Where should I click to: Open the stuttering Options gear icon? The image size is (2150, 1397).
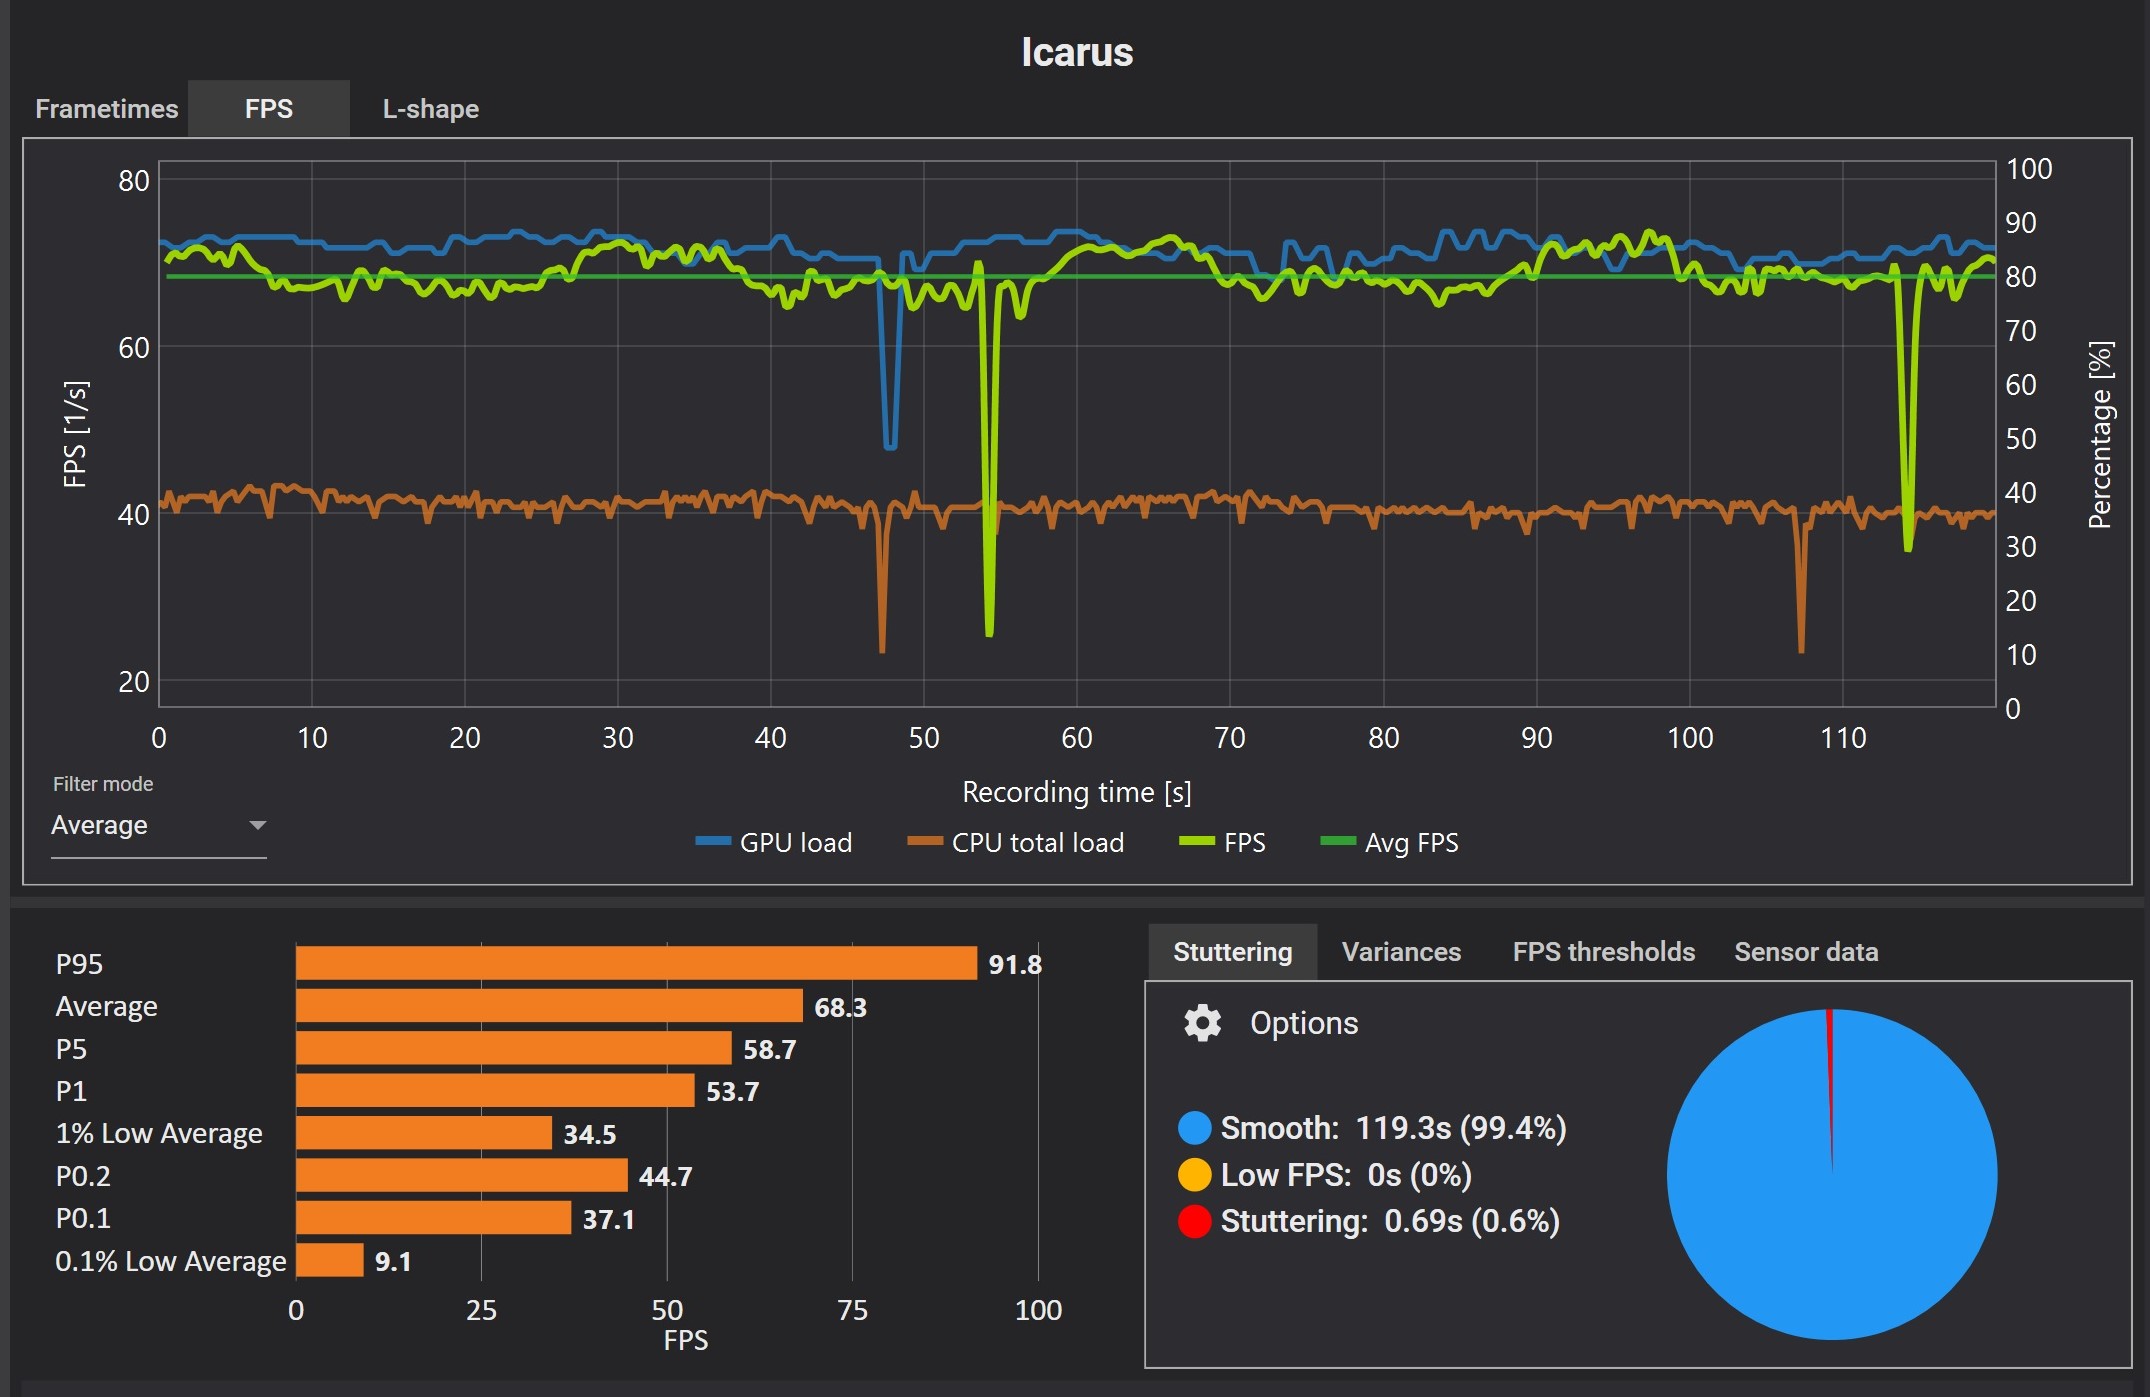(1202, 1023)
